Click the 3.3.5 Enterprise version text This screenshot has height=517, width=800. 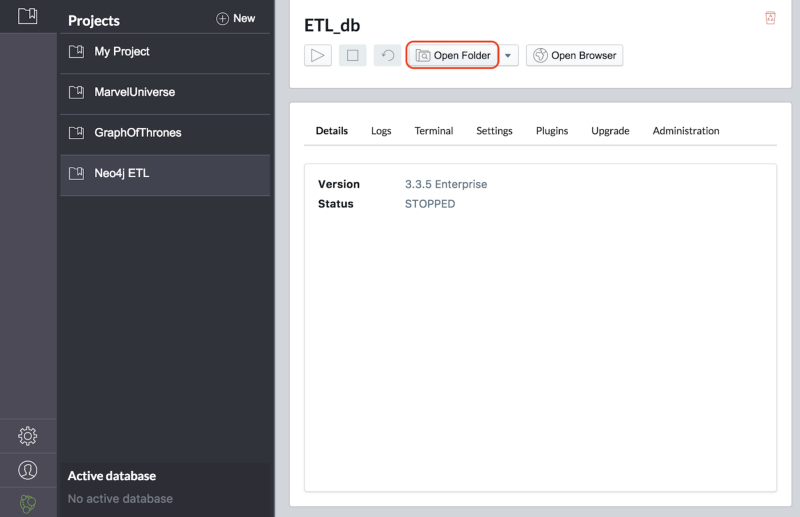pyautogui.click(x=446, y=184)
